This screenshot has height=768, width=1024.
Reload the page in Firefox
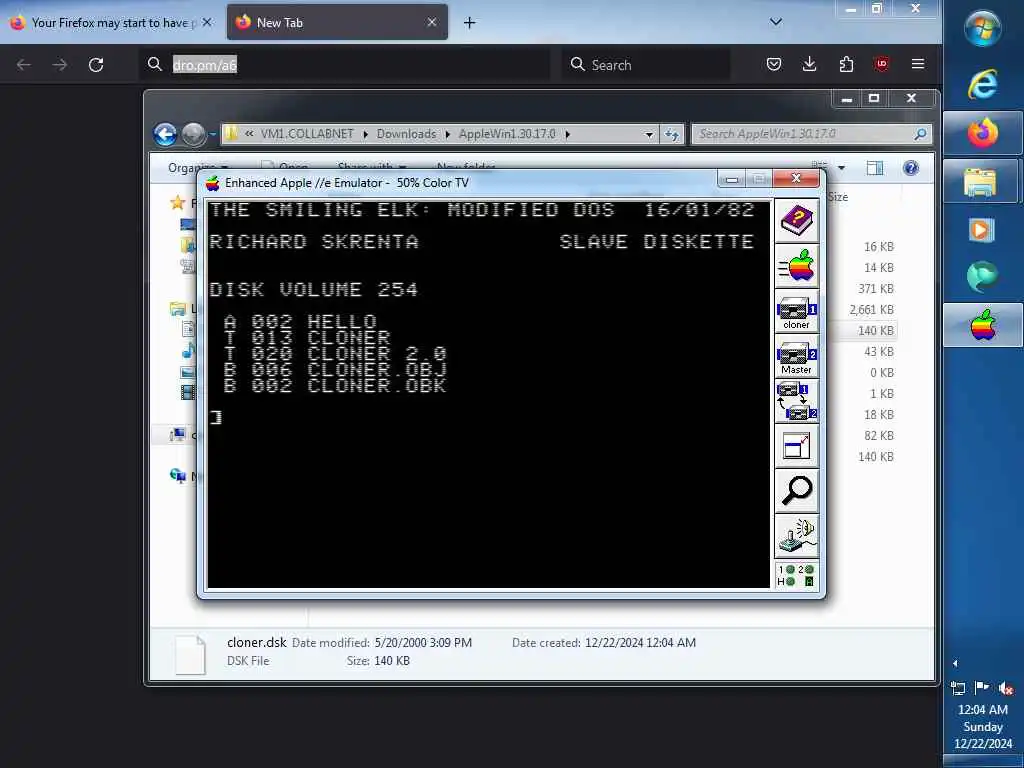click(x=96, y=65)
